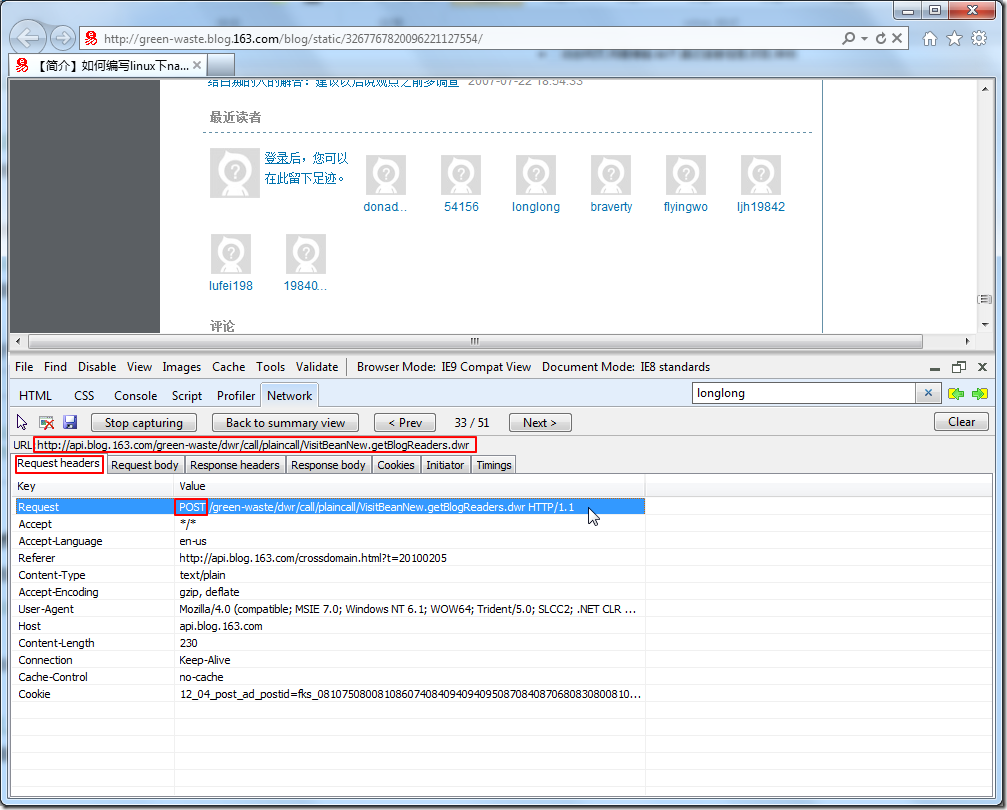The width and height of the screenshot is (1007, 810).
Task: Click the address bar search magnifier icon
Action: 848,38
